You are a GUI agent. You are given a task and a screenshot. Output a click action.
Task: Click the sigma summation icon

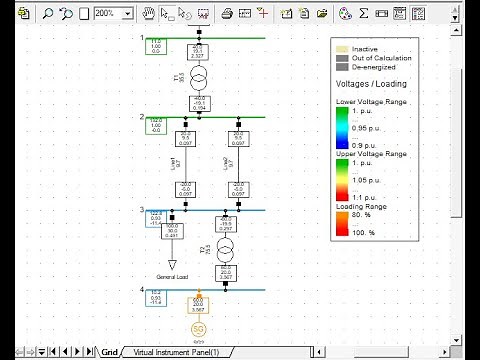tap(363, 13)
